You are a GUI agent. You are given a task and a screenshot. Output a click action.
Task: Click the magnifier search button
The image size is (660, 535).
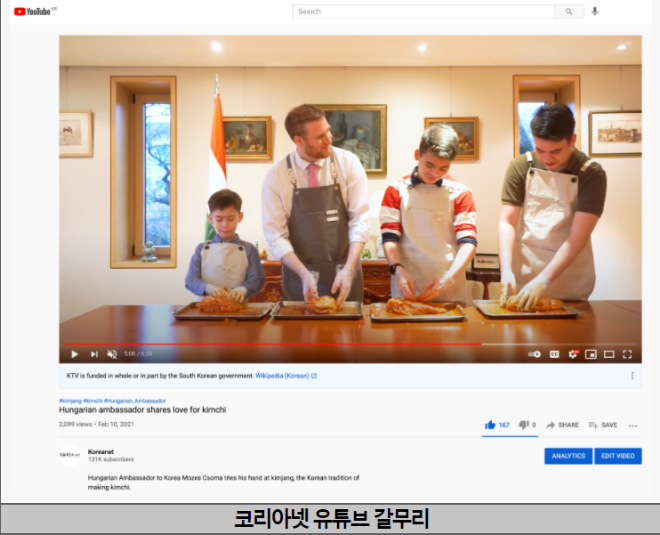tap(569, 11)
